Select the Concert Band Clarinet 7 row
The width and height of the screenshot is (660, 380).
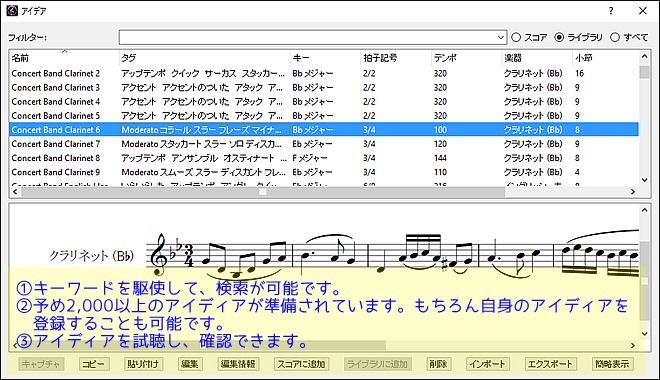pos(324,144)
